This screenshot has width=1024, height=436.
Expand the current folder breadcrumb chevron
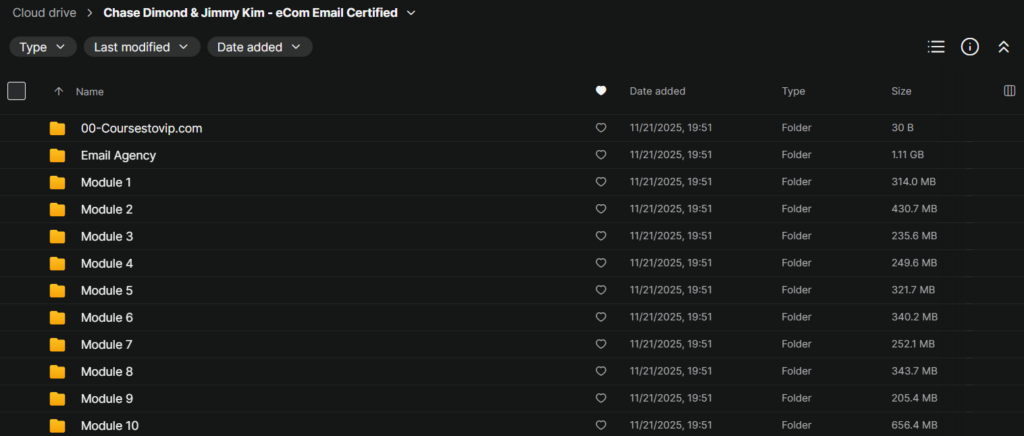point(411,13)
